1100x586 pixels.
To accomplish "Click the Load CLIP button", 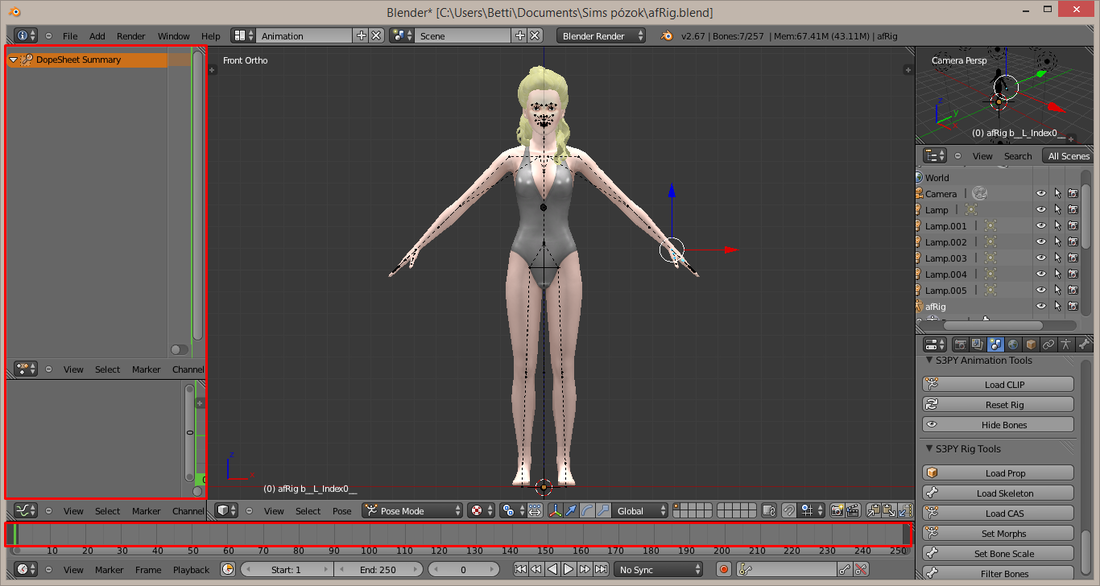I will (x=998, y=384).
